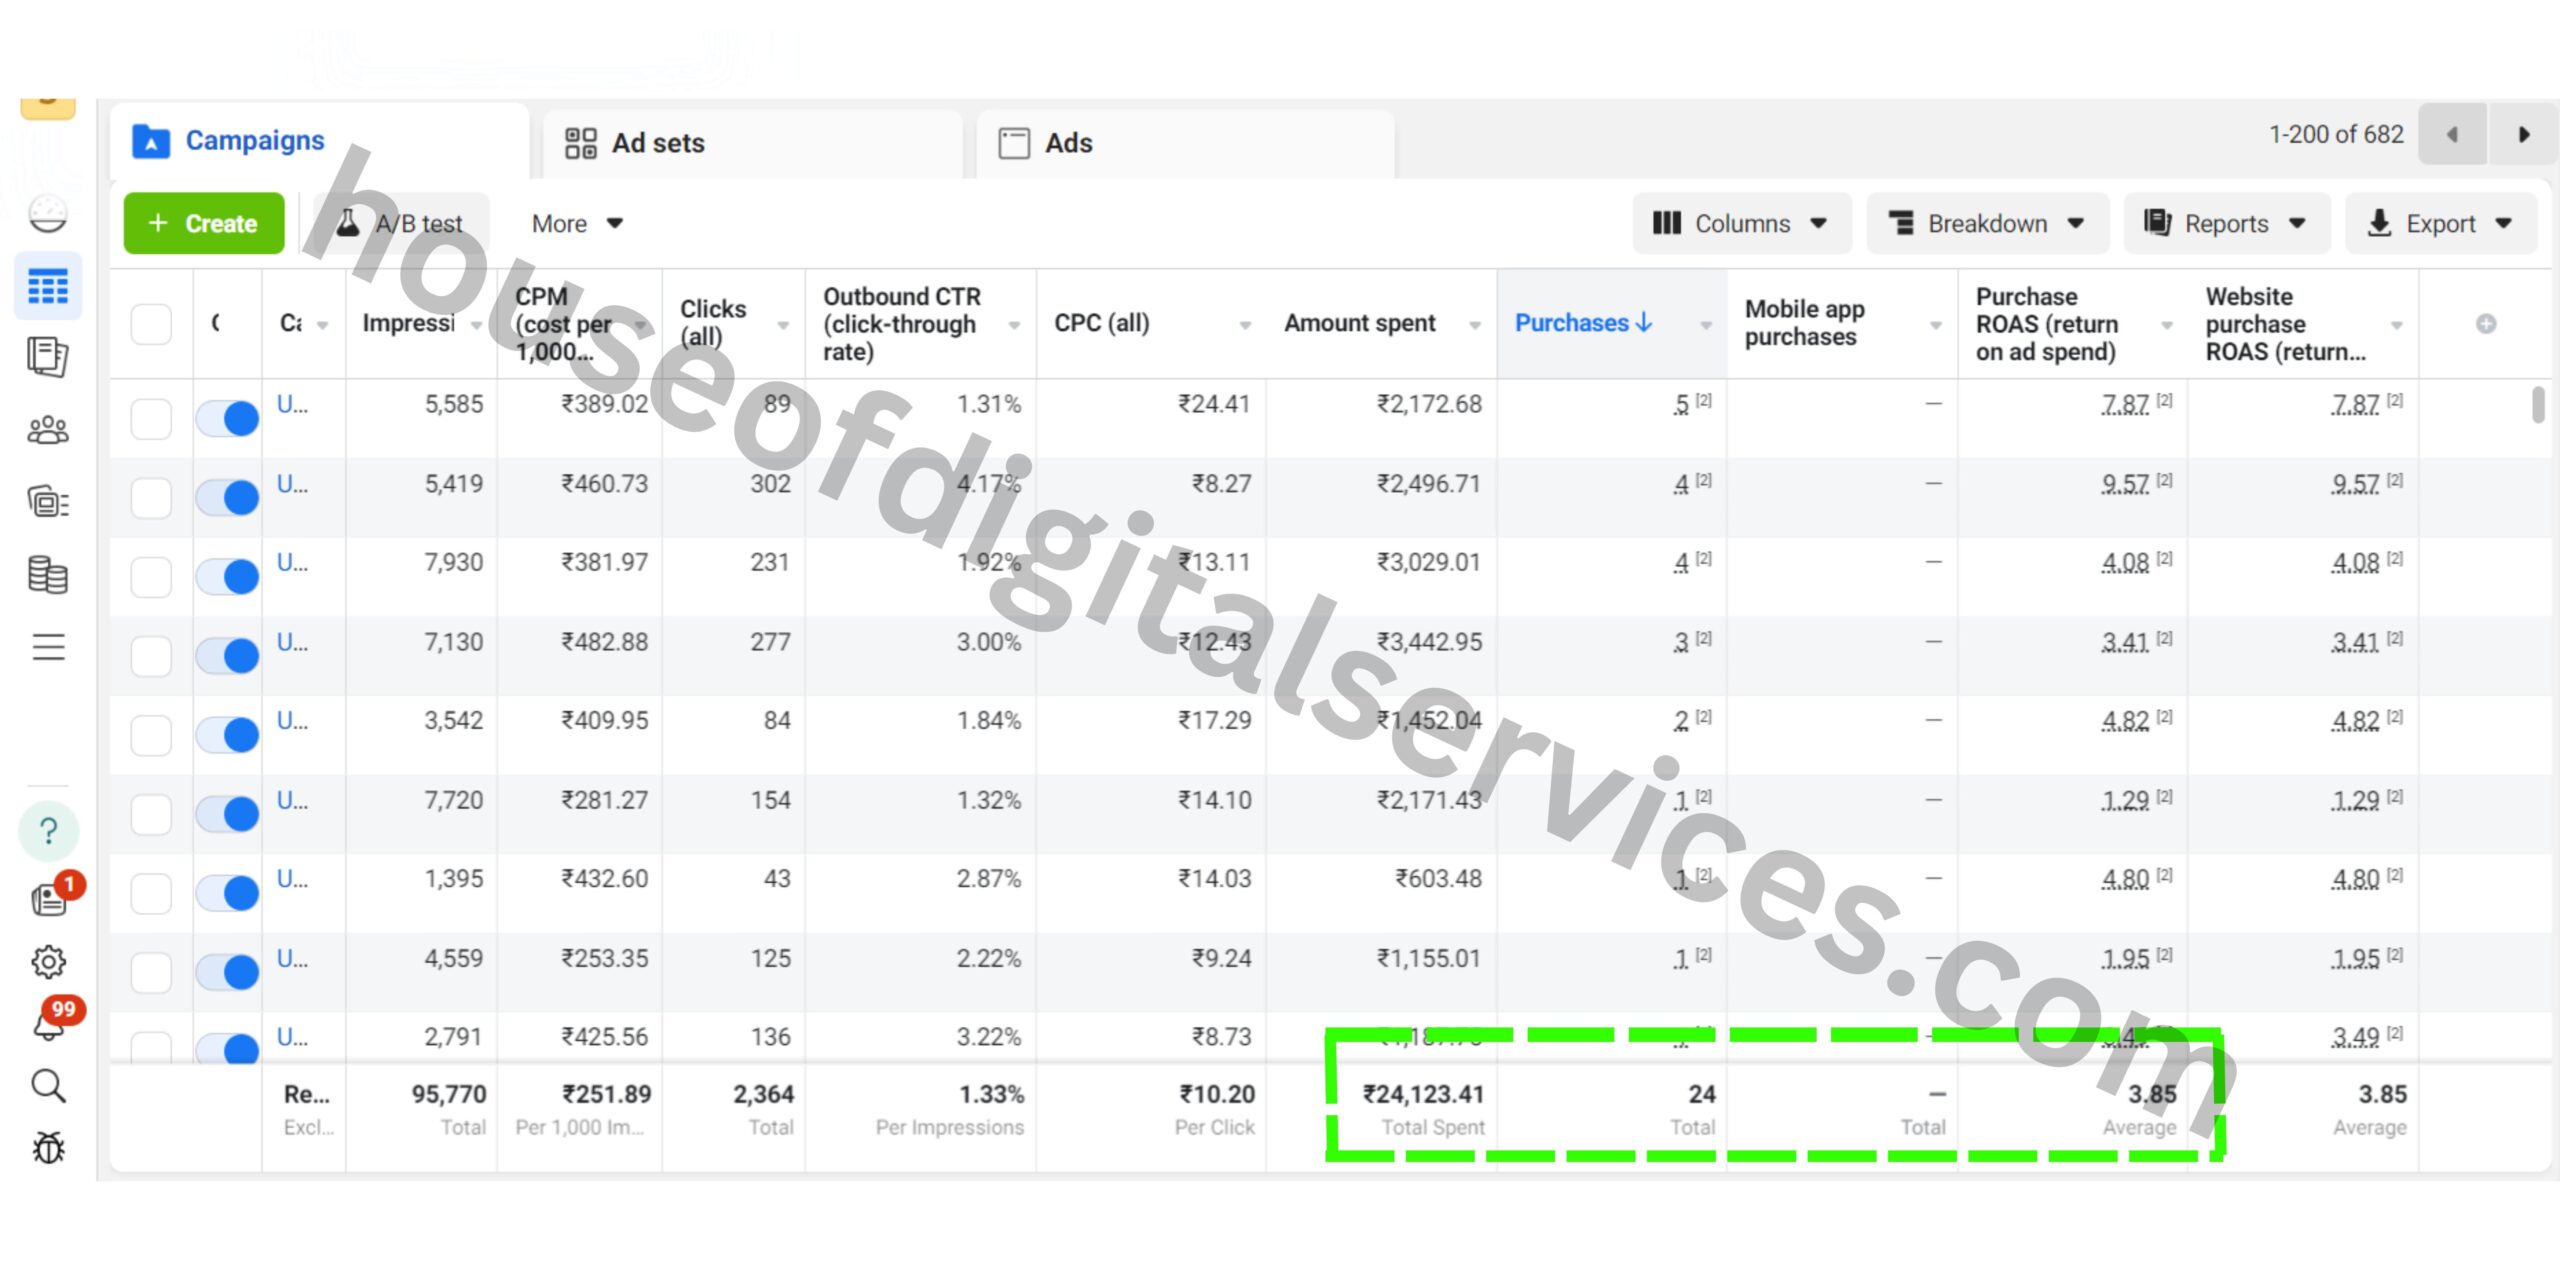Image resolution: width=2560 pixels, height=1280 pixels.
Task: Open the campaigns table view icon in sidebar
Action: point(48,287)
